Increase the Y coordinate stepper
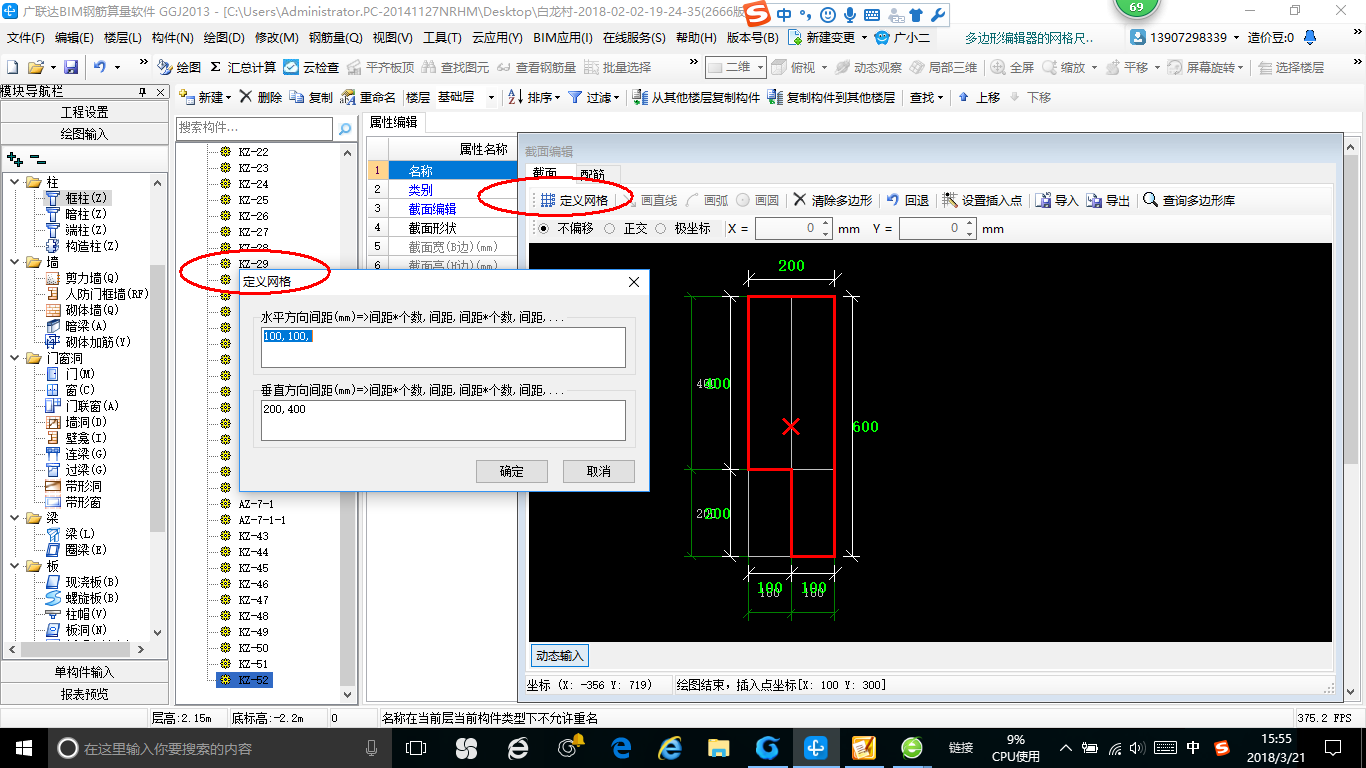This screenshot has width=1366, height=768. [969, 223]
